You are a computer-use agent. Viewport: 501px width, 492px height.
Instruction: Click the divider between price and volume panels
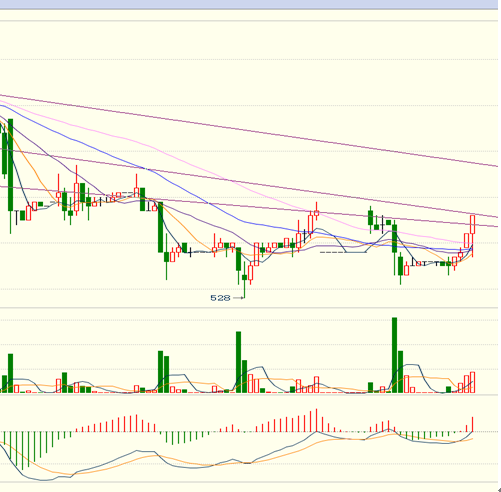pyautogui.click(x=250, y=308)
